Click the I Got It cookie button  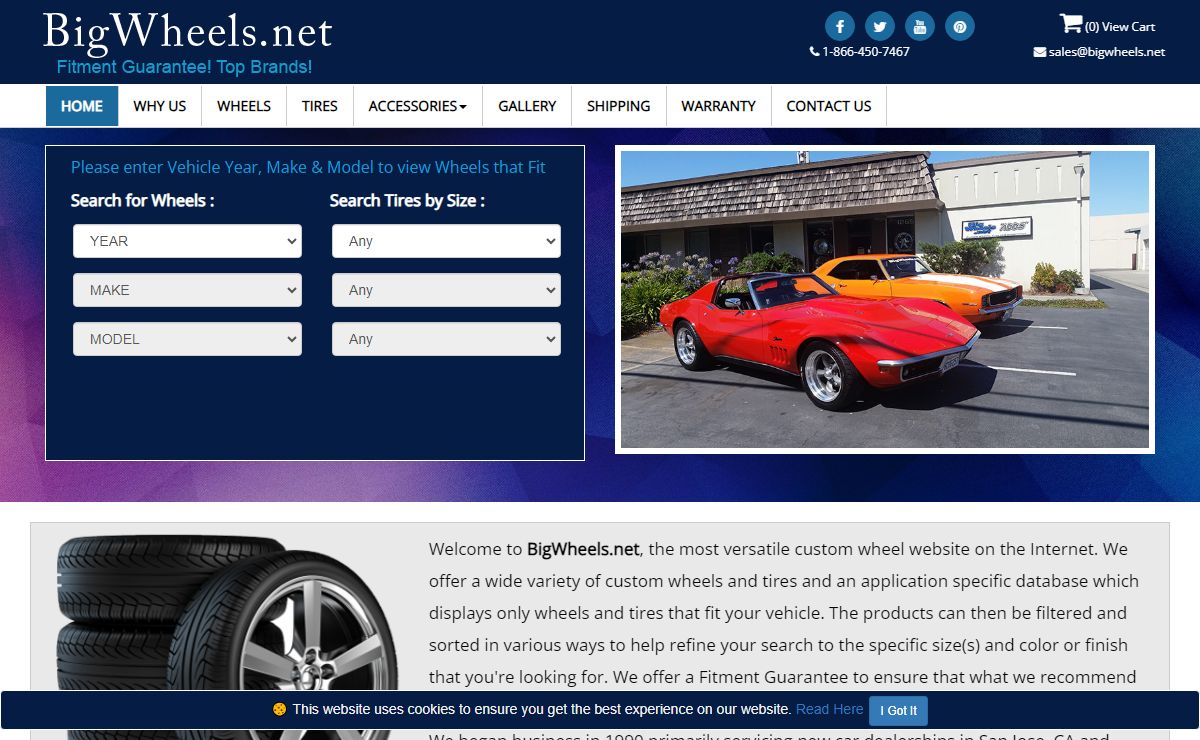tap(898, 711)
